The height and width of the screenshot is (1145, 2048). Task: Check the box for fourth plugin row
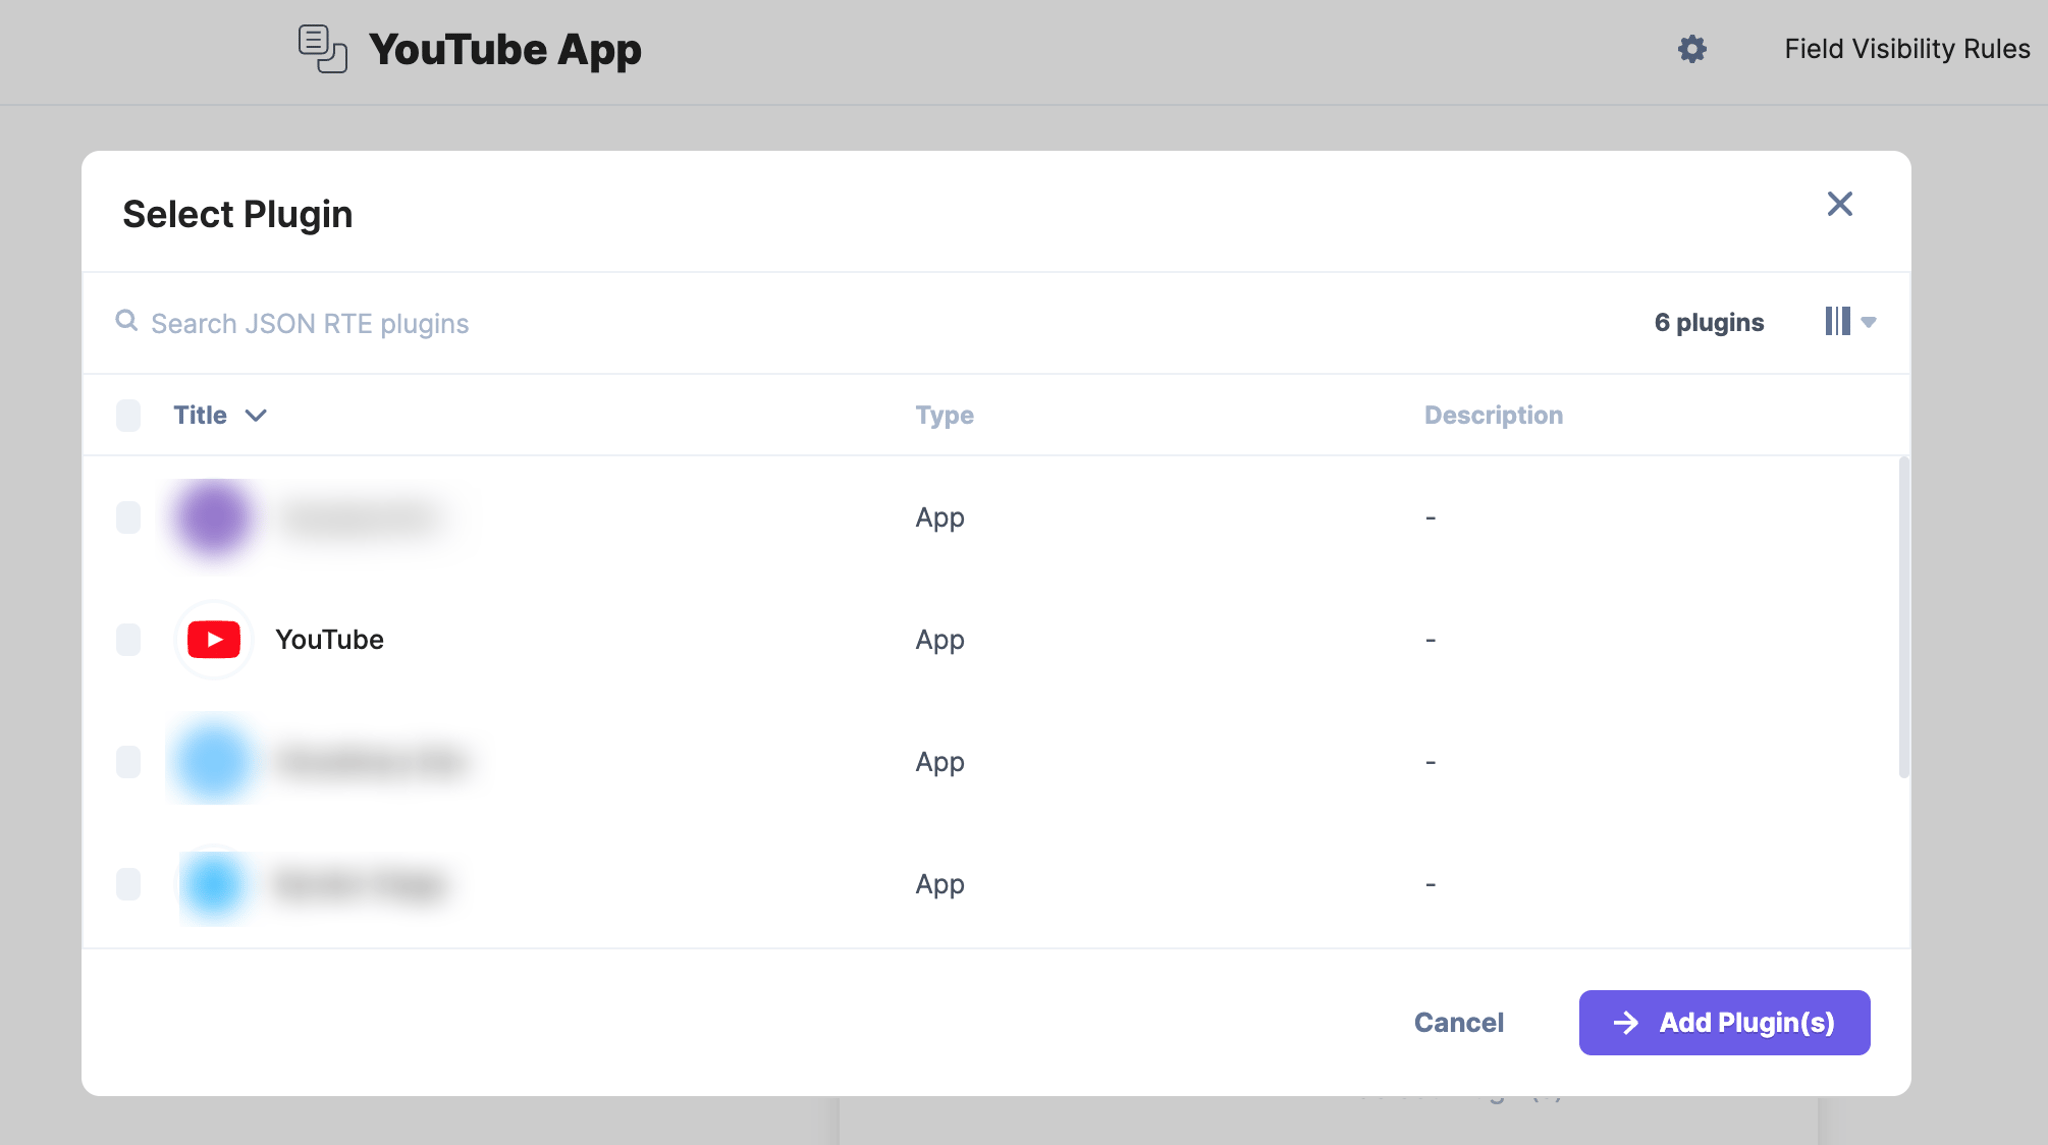(x=128, y=884)
